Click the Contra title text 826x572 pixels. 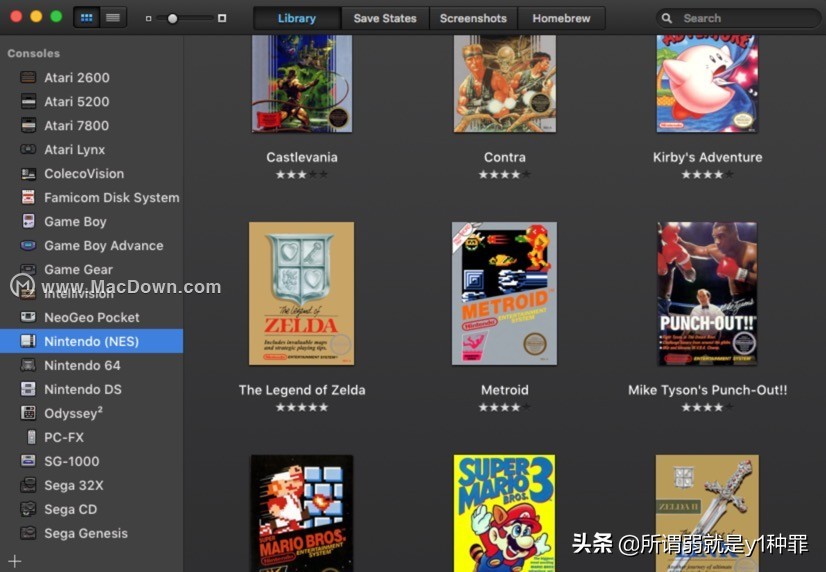[505, 157]
